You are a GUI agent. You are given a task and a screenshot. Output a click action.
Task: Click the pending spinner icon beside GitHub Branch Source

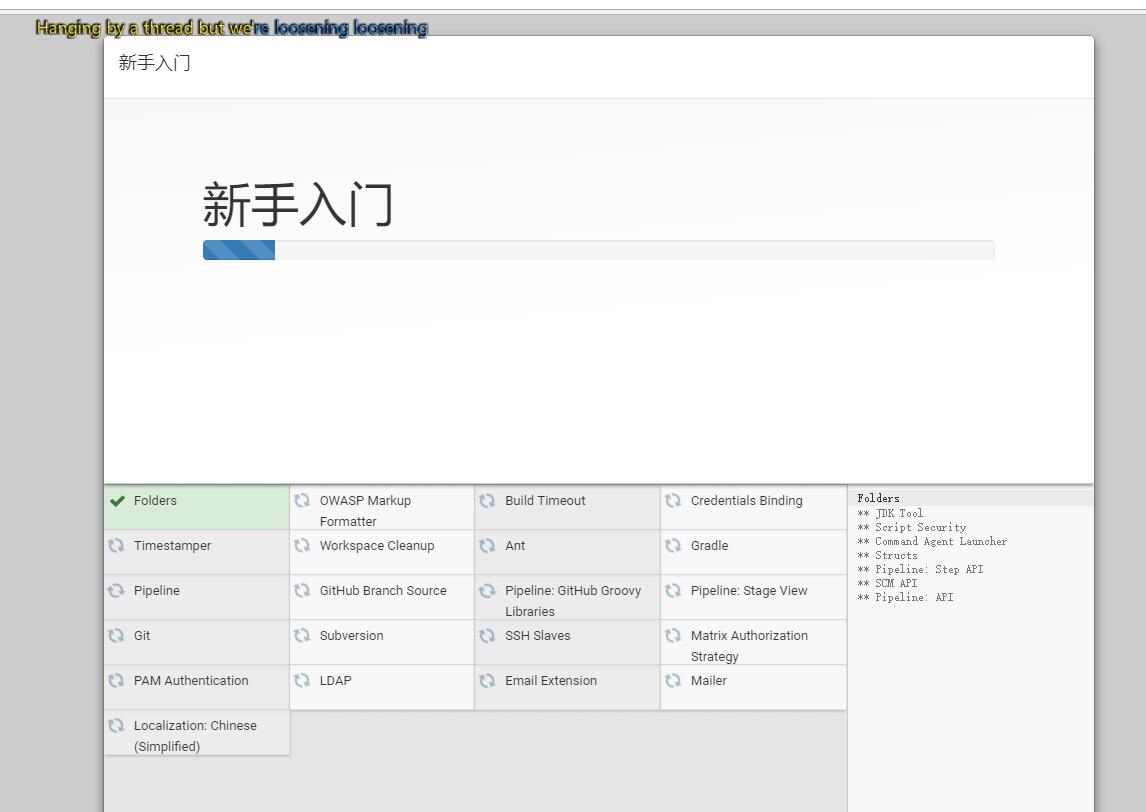302,591
